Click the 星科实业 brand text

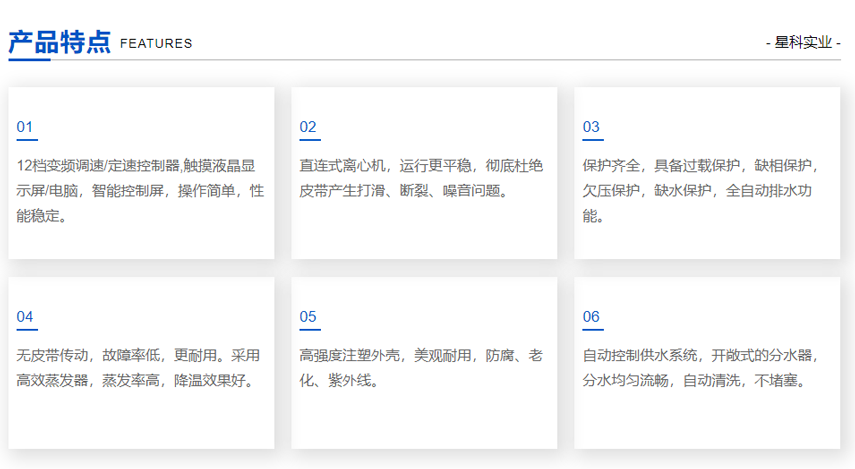click(x=802, y=43)
